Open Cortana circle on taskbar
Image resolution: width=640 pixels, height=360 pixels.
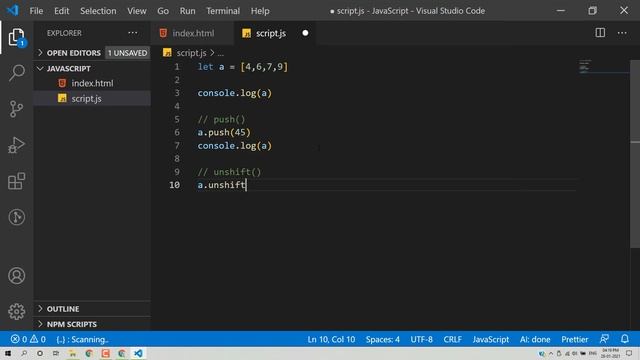tap(40, 353)
